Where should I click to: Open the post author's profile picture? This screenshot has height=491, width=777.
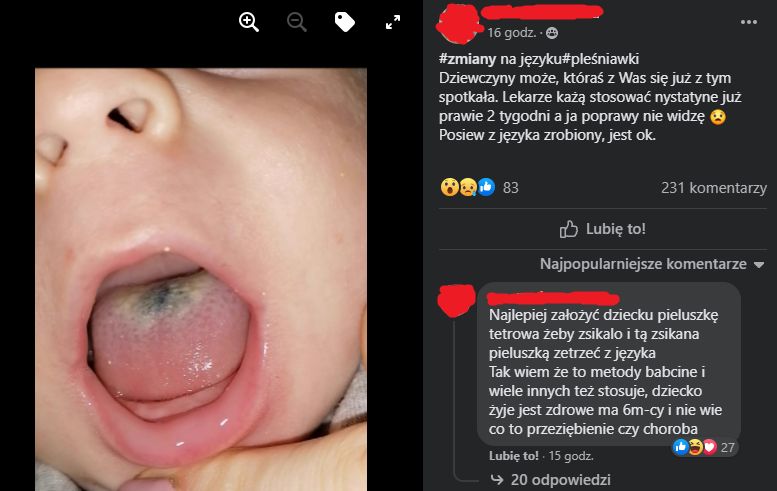[459, 23]
